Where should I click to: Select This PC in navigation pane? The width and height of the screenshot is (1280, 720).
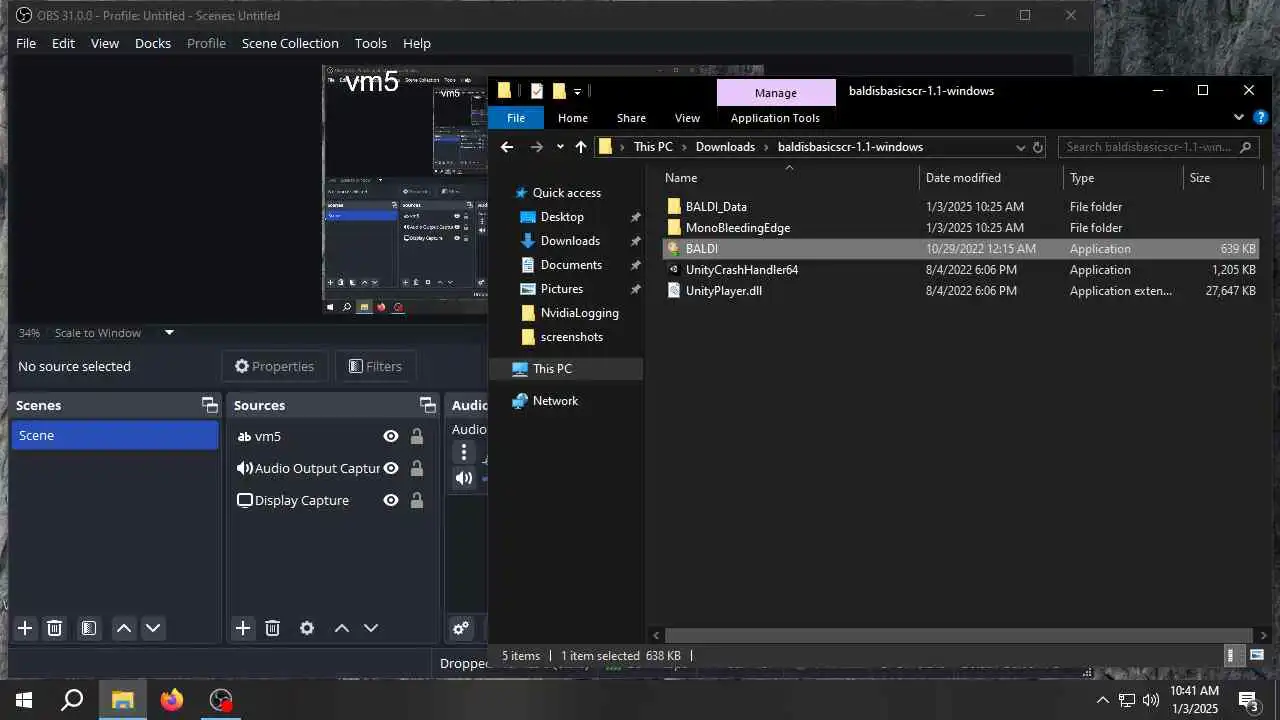pos(552,369)
